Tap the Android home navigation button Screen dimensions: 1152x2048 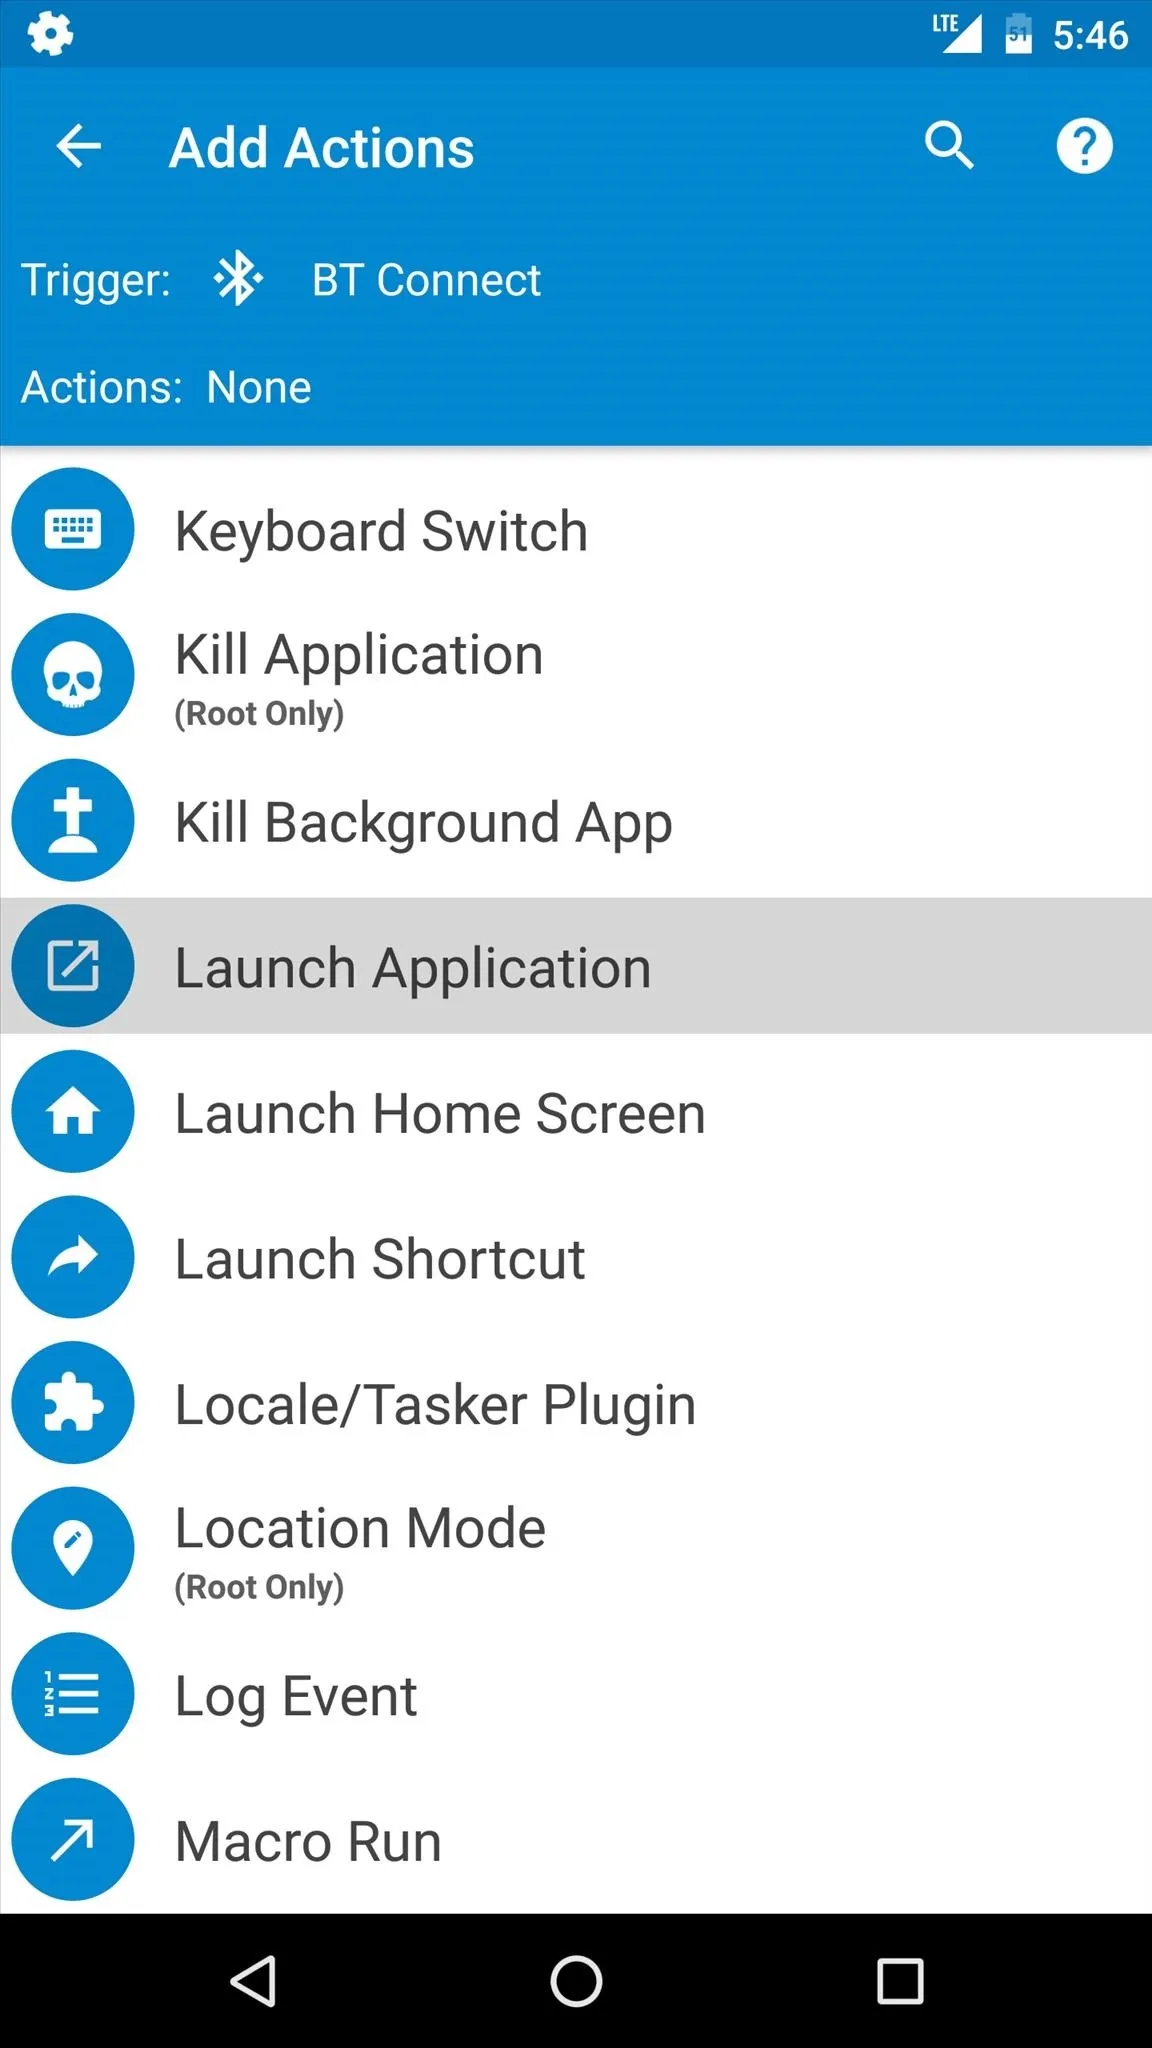tap(576, 1981)
